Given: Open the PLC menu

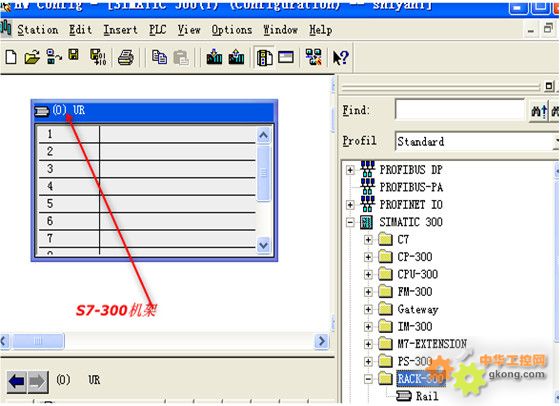Looking at the screenshot, I should coord(158,30).
